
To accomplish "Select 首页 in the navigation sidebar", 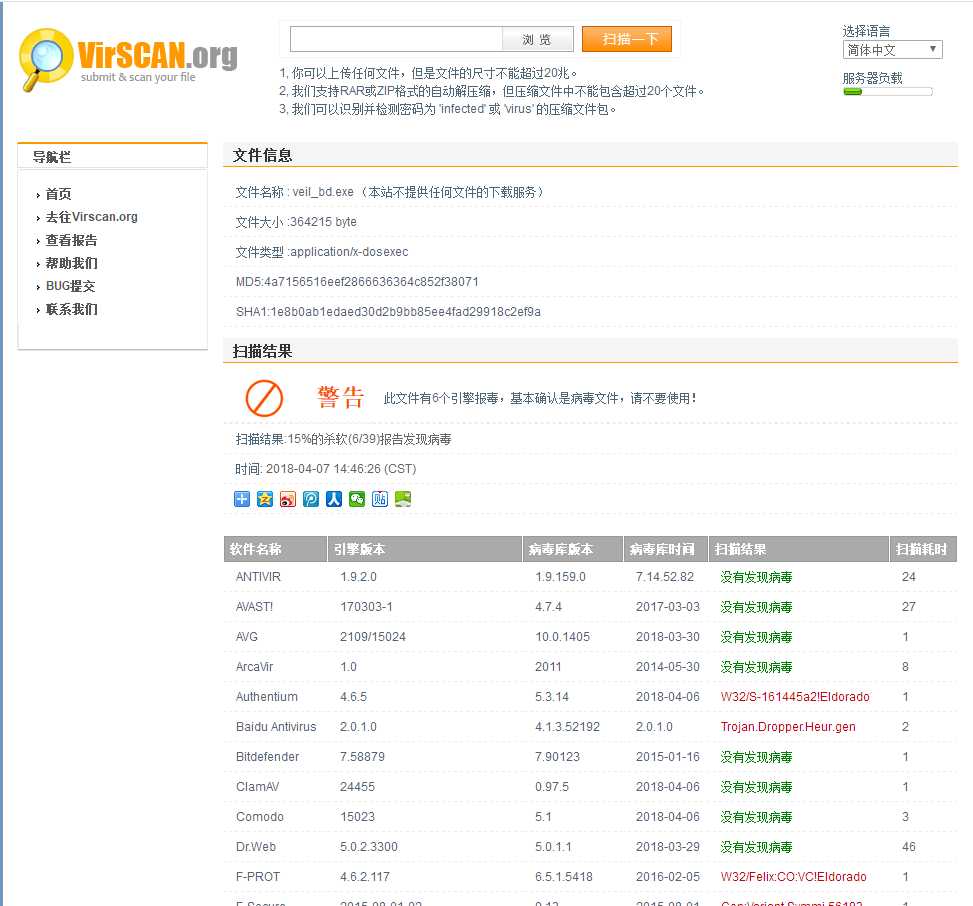I will point(57,193).
